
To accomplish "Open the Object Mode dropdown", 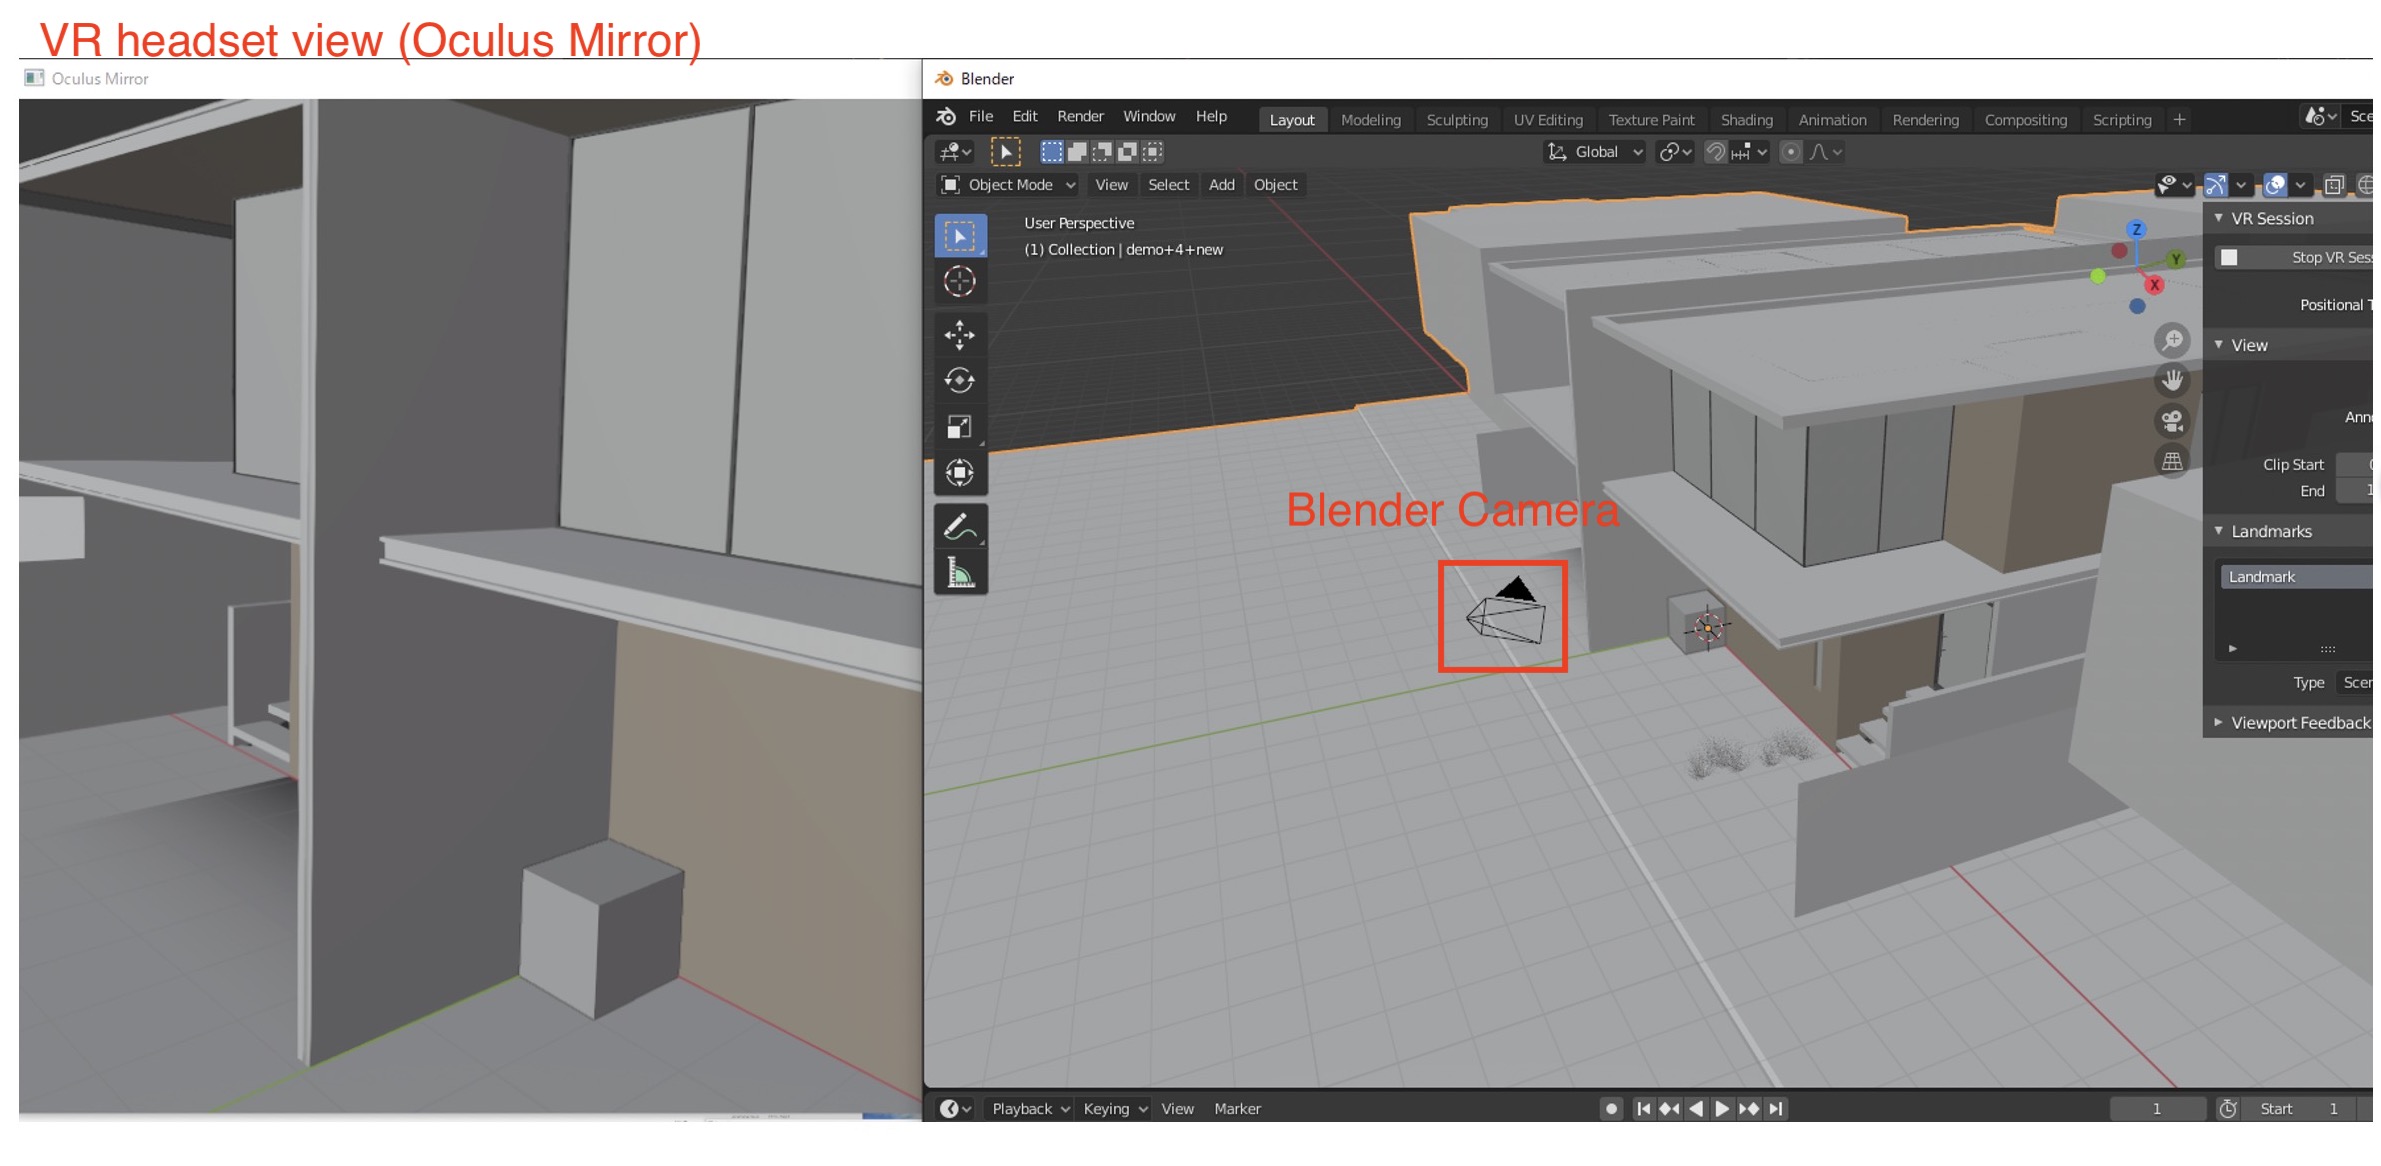I will [1008, 185].
